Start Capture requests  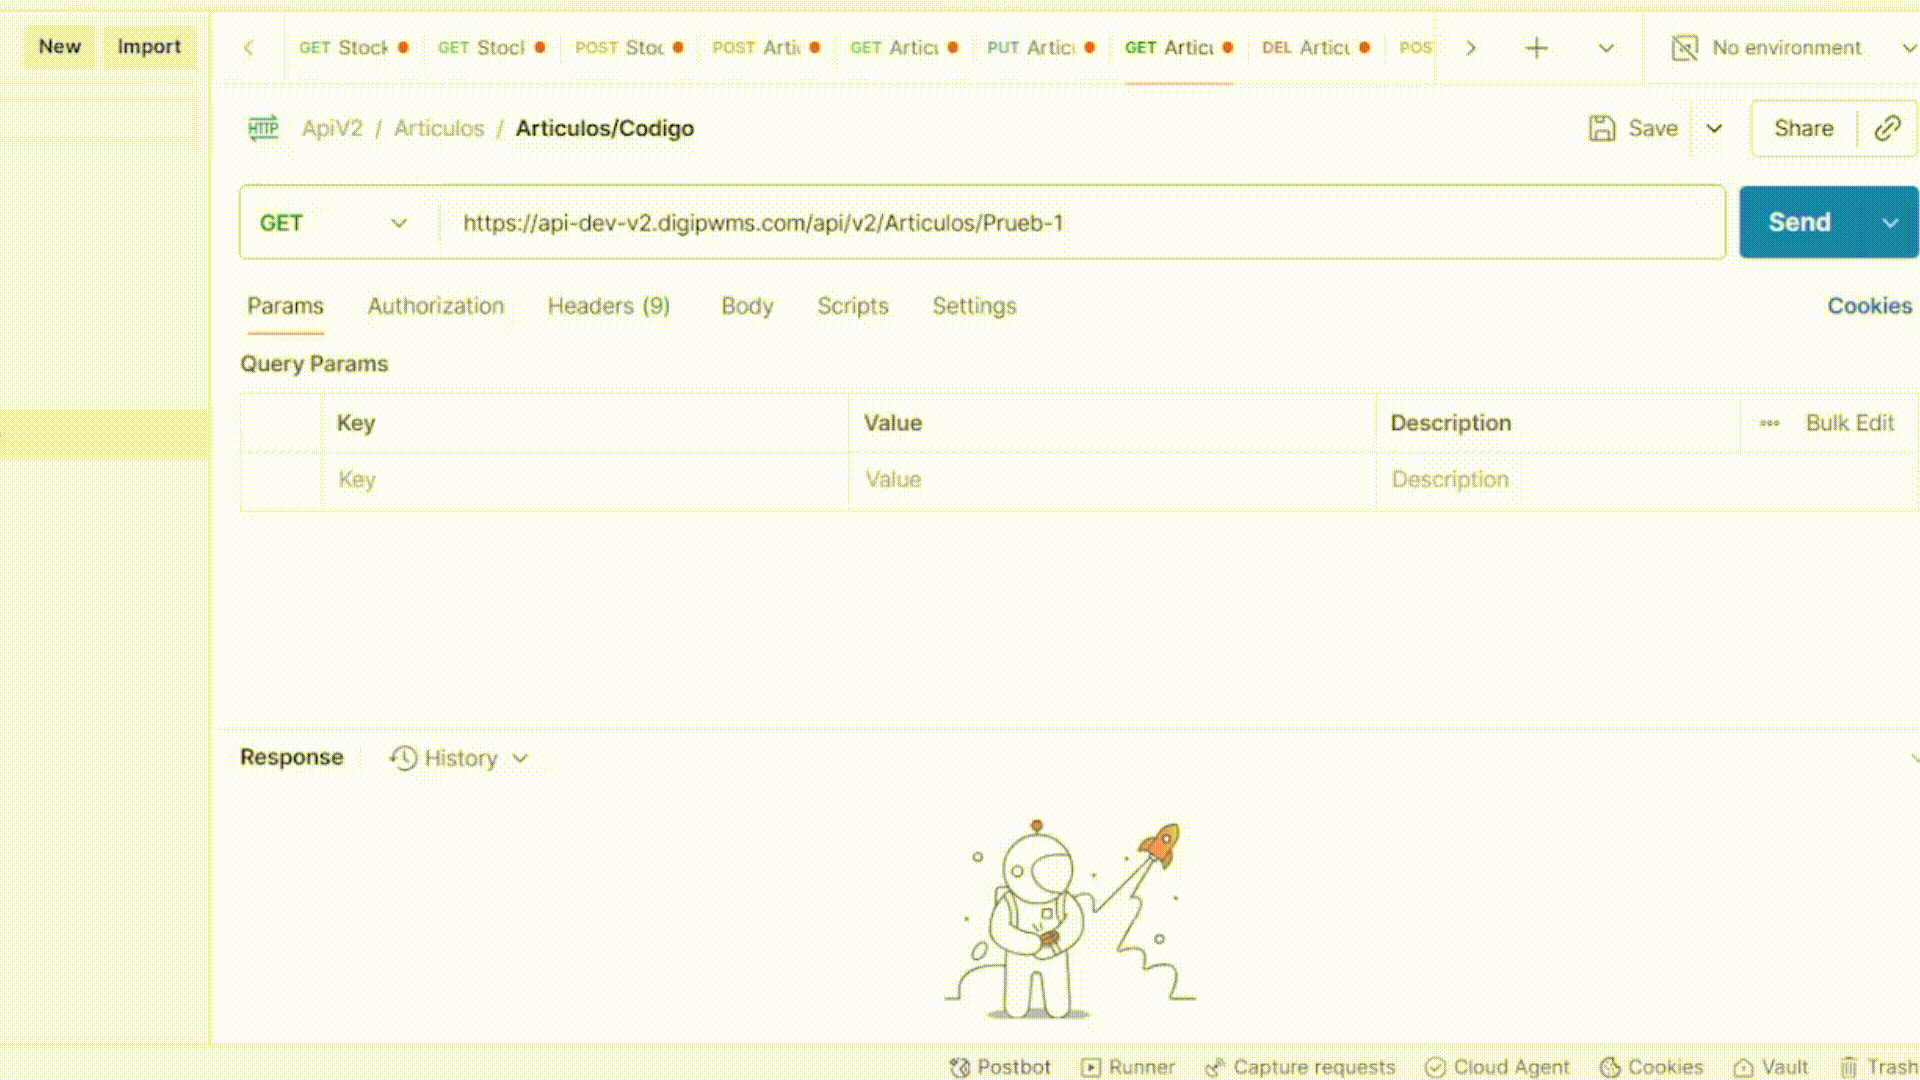tap(1299, 1067)
